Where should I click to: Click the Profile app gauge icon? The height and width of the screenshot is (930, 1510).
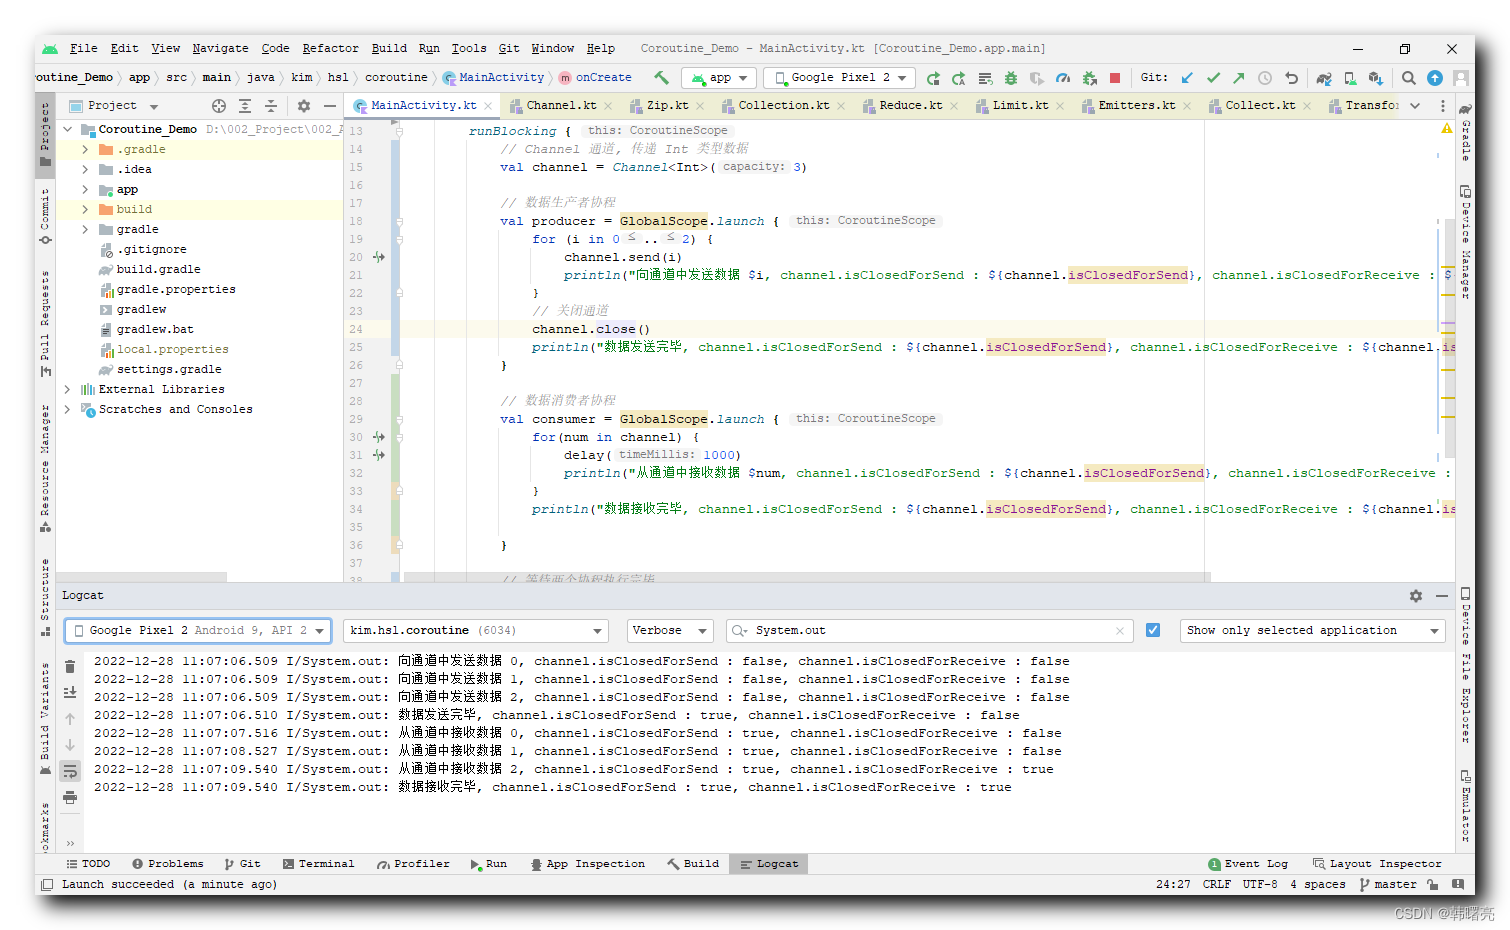[1063, 78]
